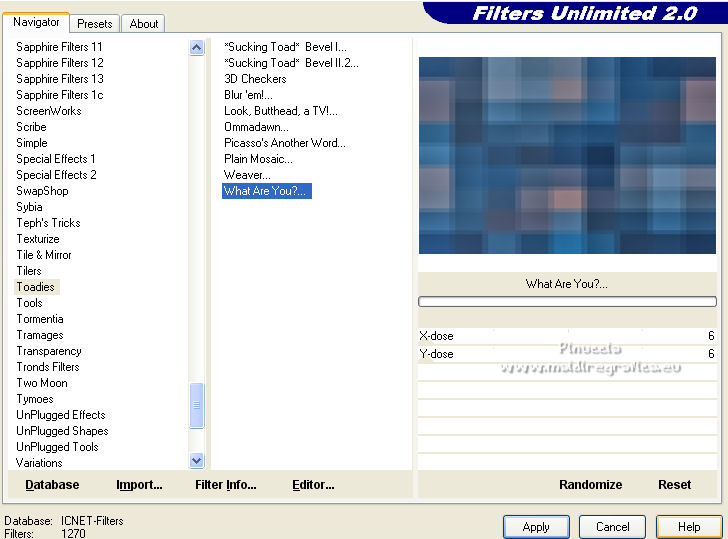The width and height of the screenshot is (728, 539).
Task: Select Look, Butthead, a TV! filter
Action: pos(280,111)
